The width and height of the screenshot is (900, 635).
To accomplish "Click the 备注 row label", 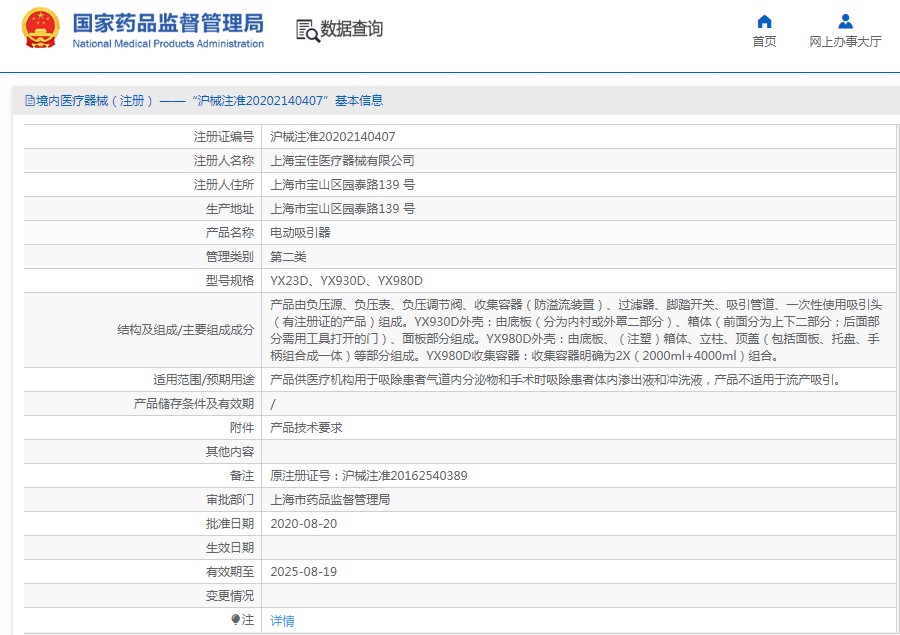I will [242, 476].
